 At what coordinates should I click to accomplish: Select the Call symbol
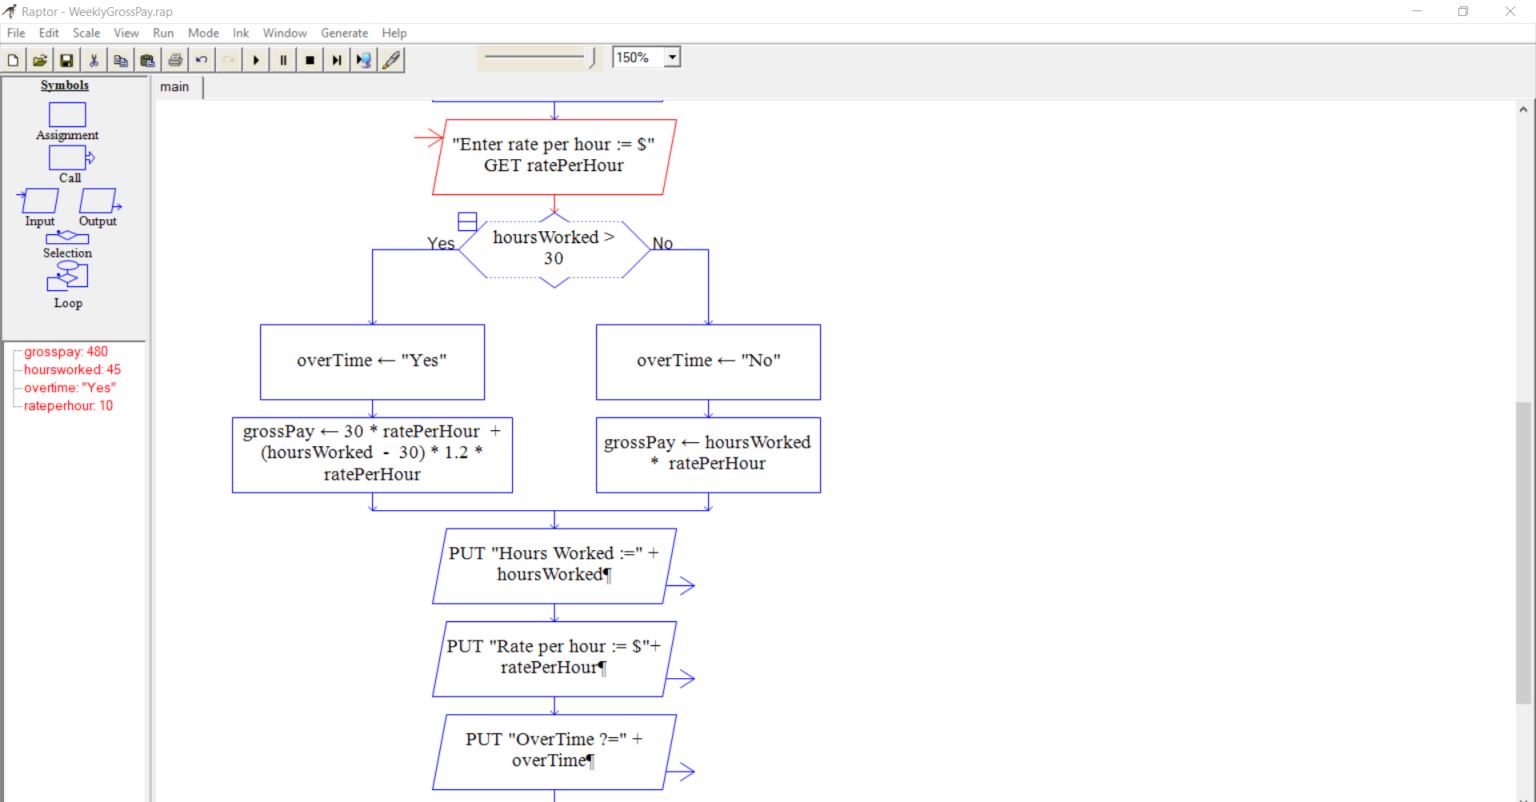click(x=68, y=158)
